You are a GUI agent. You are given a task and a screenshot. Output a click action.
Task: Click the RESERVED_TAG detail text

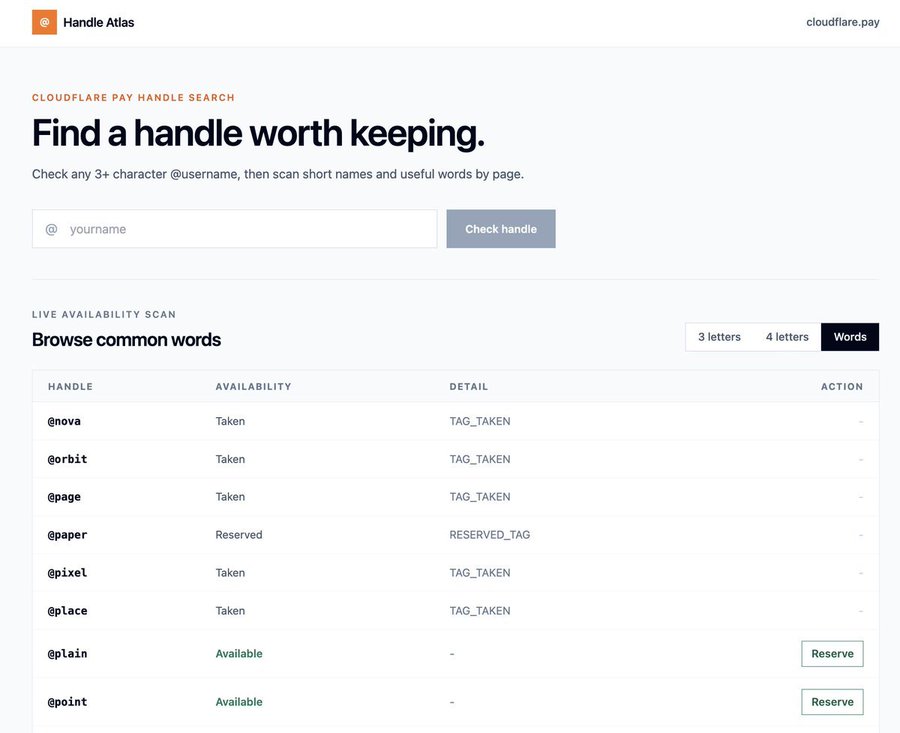tap(490, 535)
